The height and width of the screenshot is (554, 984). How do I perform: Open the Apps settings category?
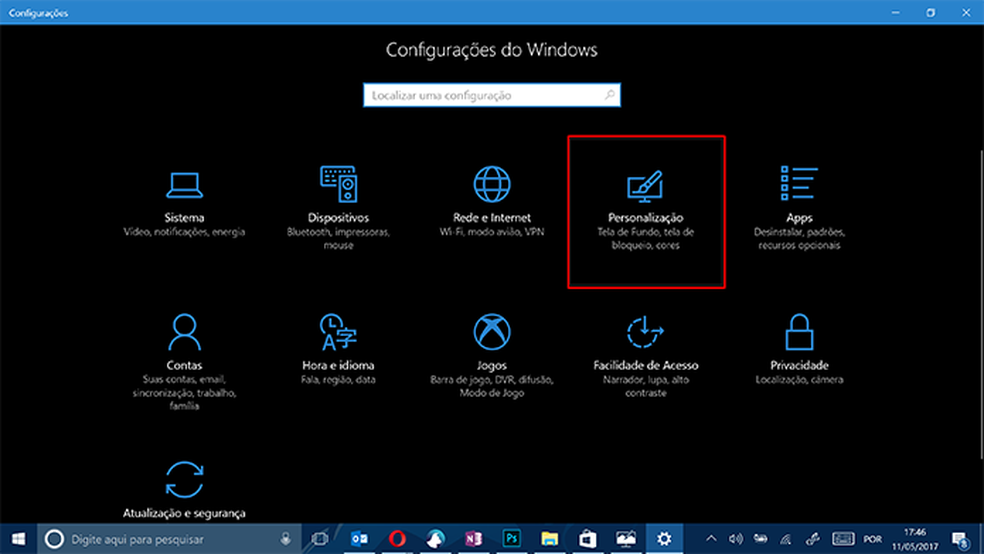click(800, 208)
